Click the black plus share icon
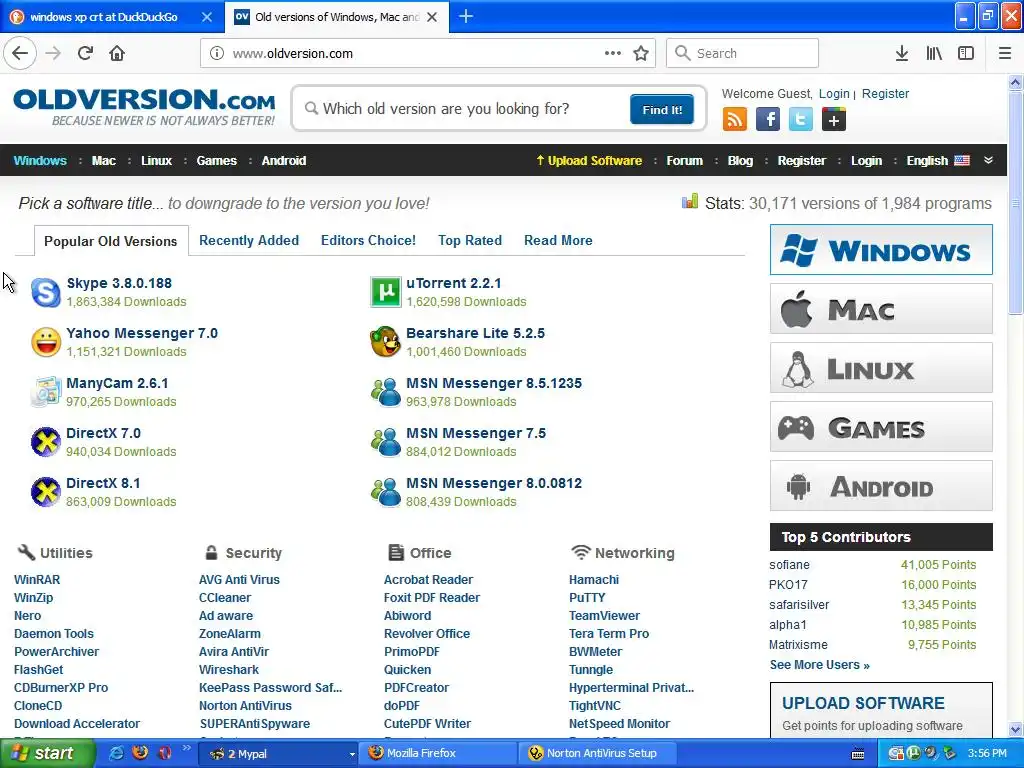1024x768 pixels. point(834,120)
